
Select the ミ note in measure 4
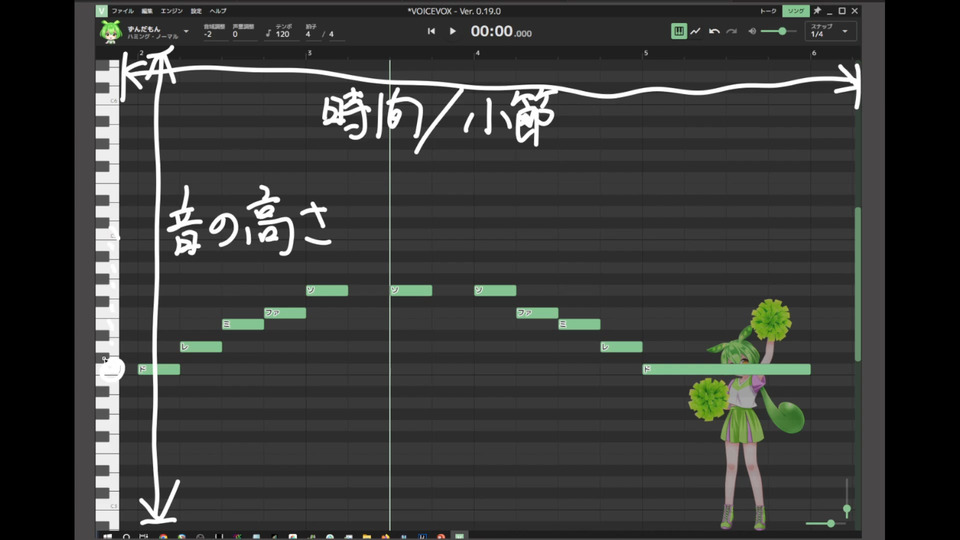click(579, 324)
